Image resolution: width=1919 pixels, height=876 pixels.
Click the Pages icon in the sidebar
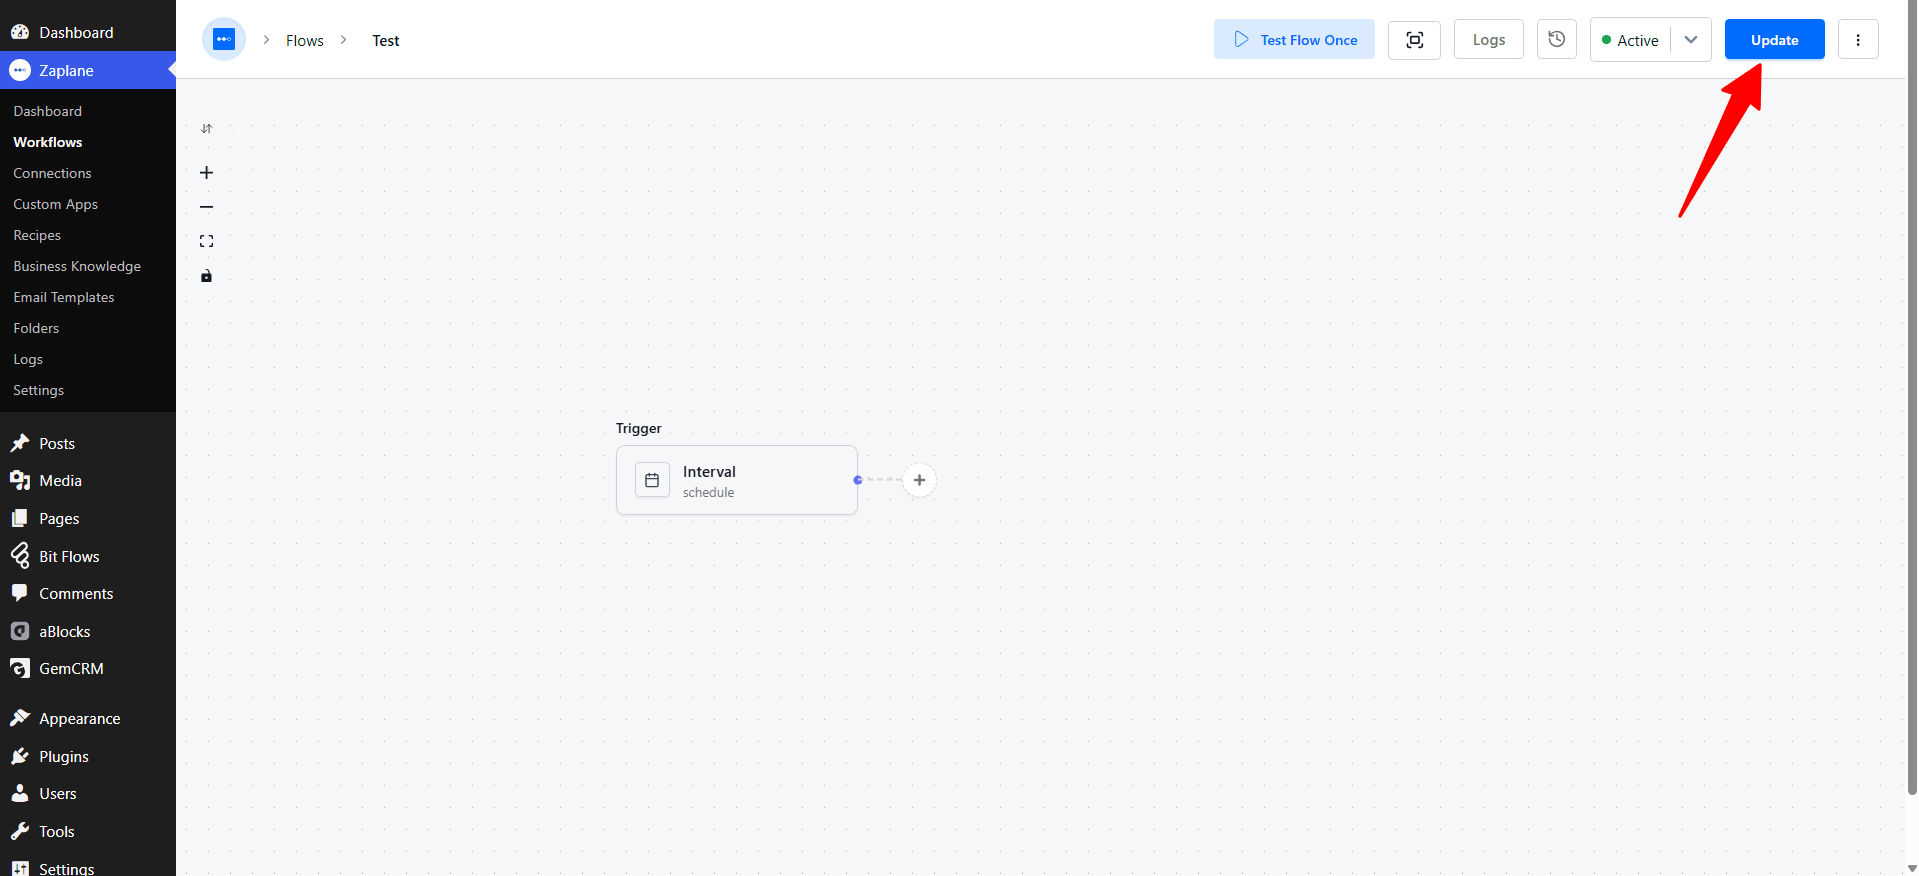tap(20, 518)
